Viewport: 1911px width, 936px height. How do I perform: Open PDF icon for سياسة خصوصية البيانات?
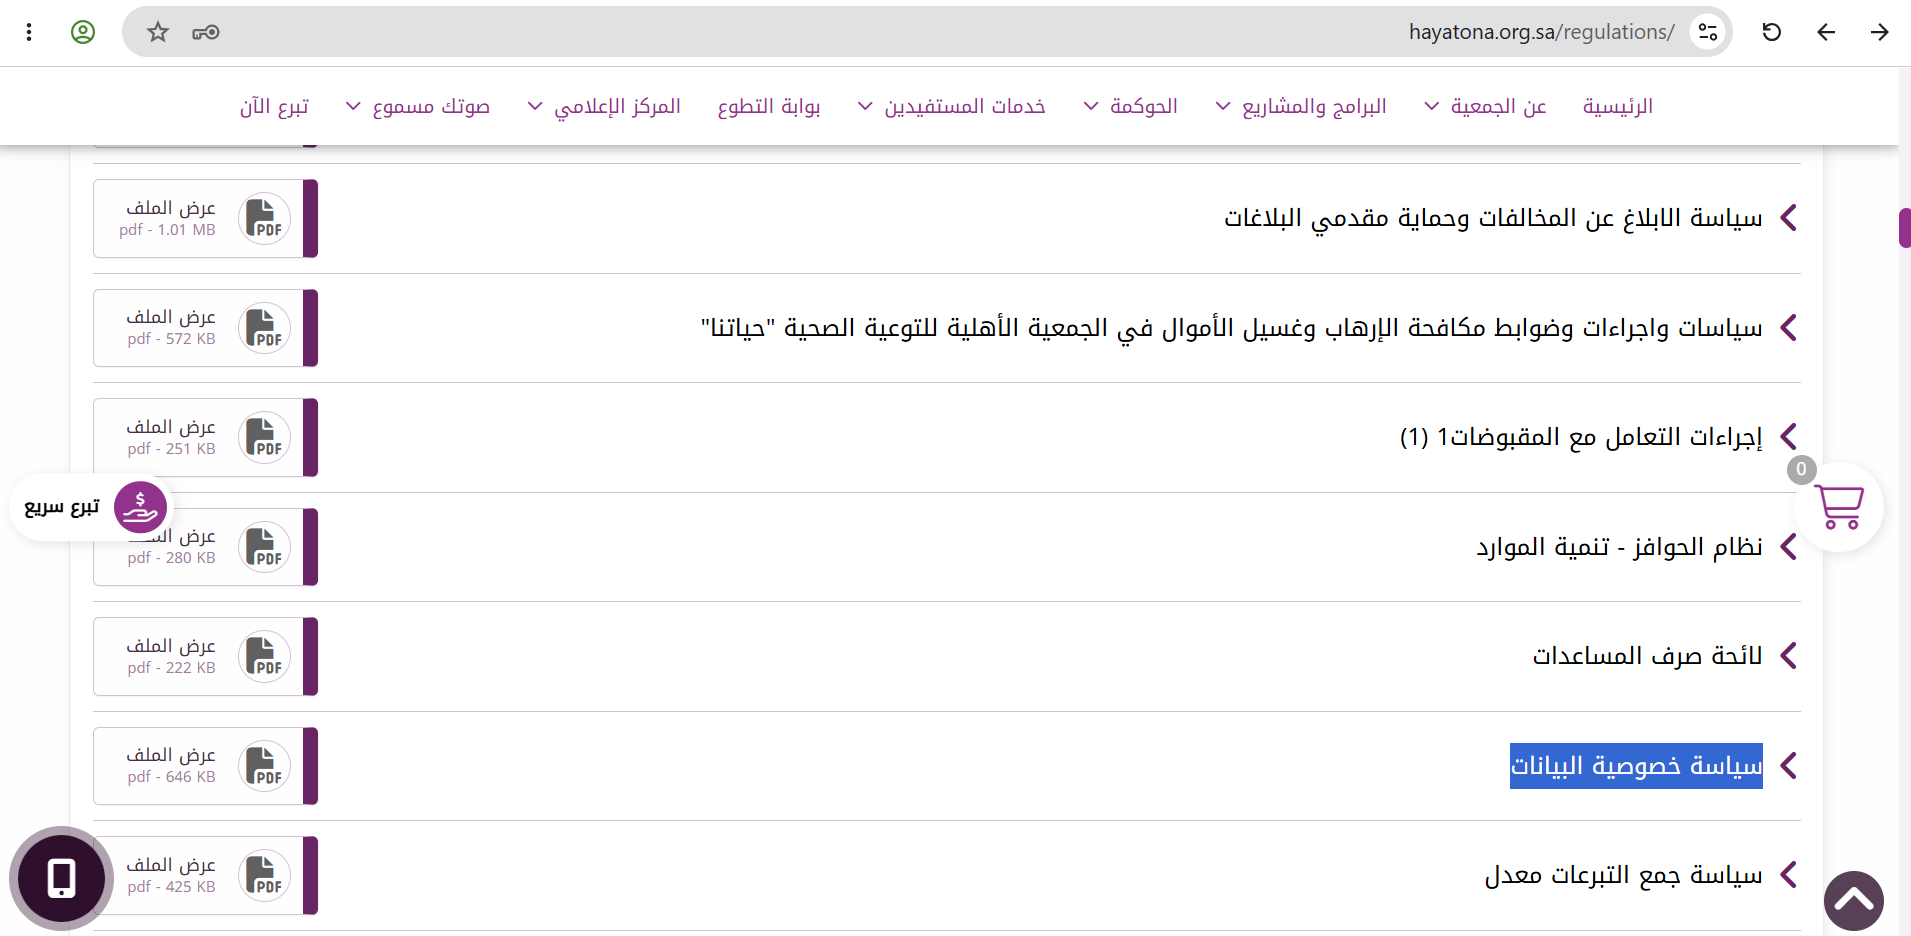(264, 766)
